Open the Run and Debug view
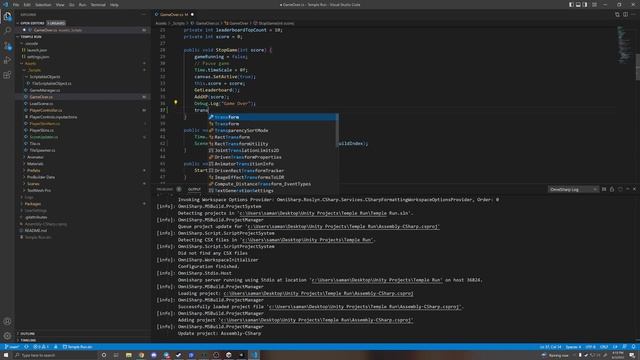This screenshot has height=360, width=640. (x=7, y=60)
